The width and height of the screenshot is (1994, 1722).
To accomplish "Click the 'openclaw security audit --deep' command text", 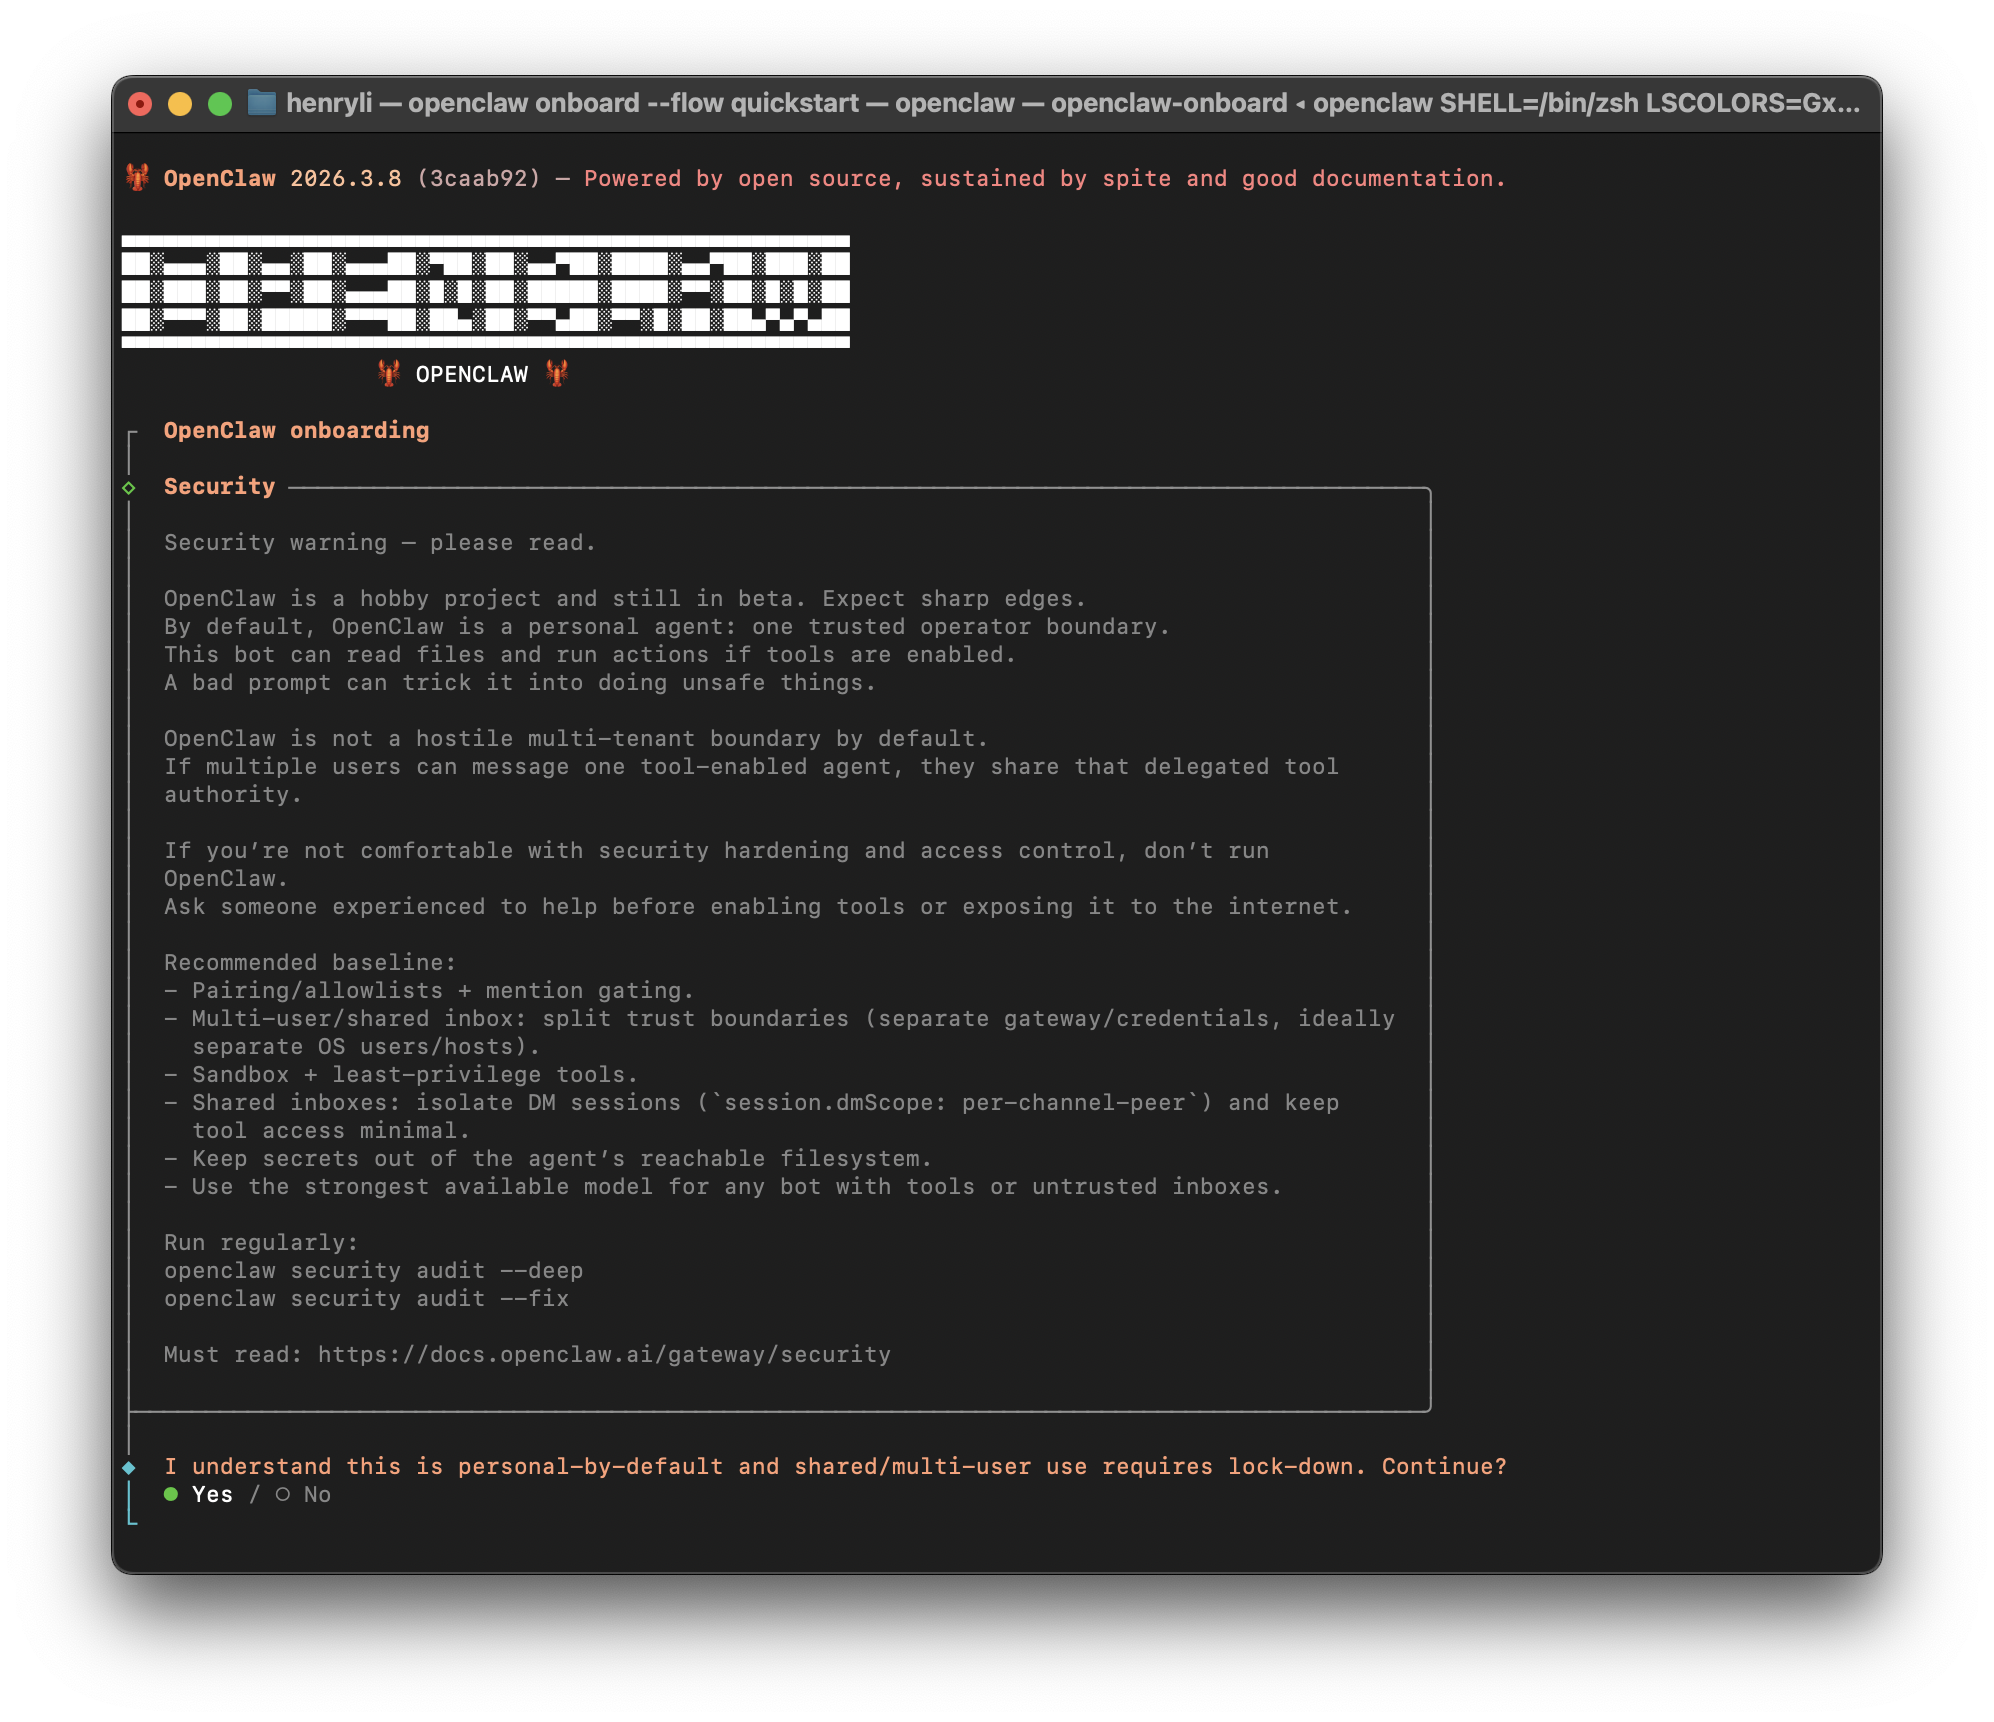I will click(x=373, y=1271).
